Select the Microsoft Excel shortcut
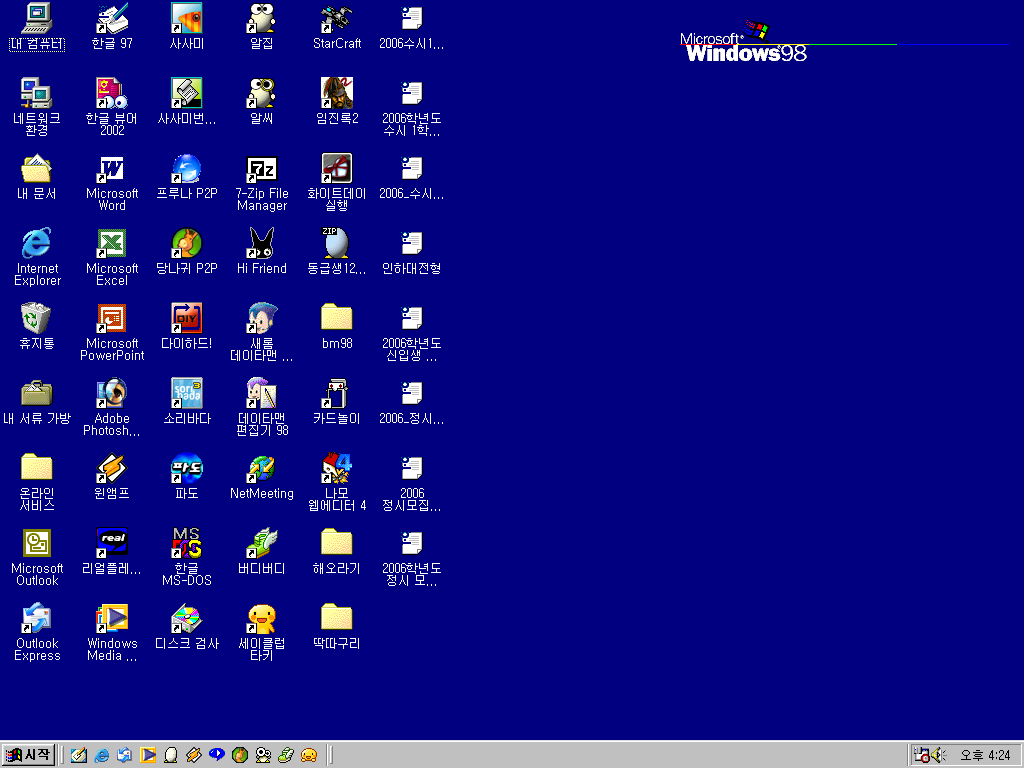 click(x=112, y=257)
